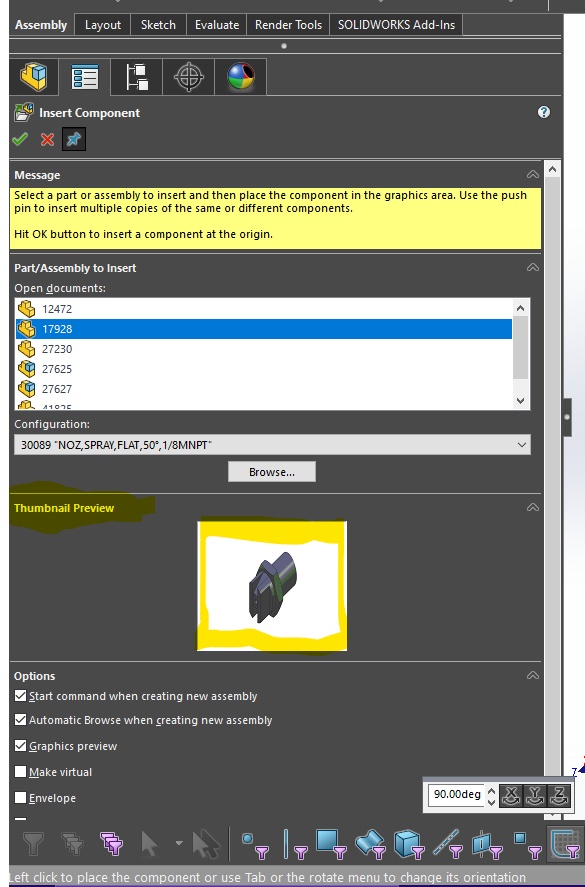The height and width of the screenshot is (887, 585).
Task: Collapse the Thumbnail Preview section
Action: coord(532,507)
